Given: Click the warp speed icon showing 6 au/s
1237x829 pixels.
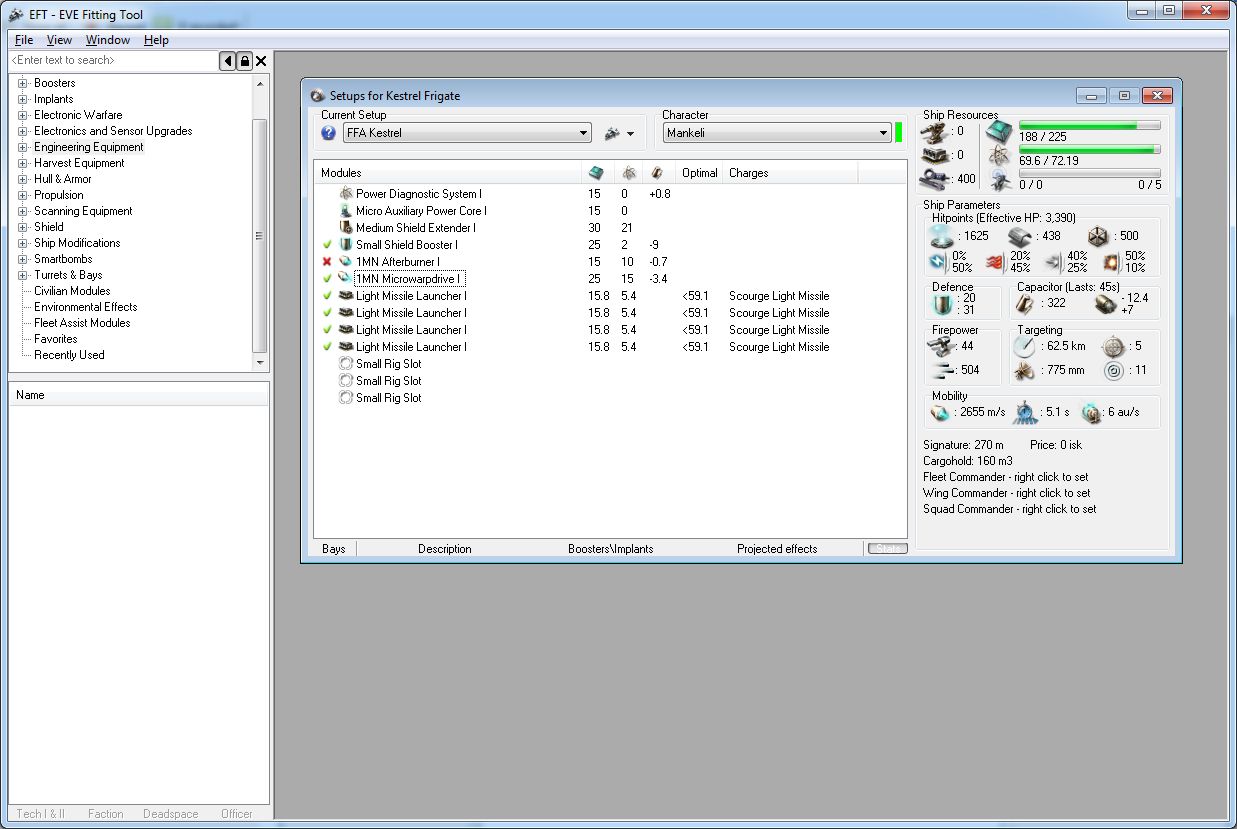Looking at the screenshot, I should click(1092, 412).
